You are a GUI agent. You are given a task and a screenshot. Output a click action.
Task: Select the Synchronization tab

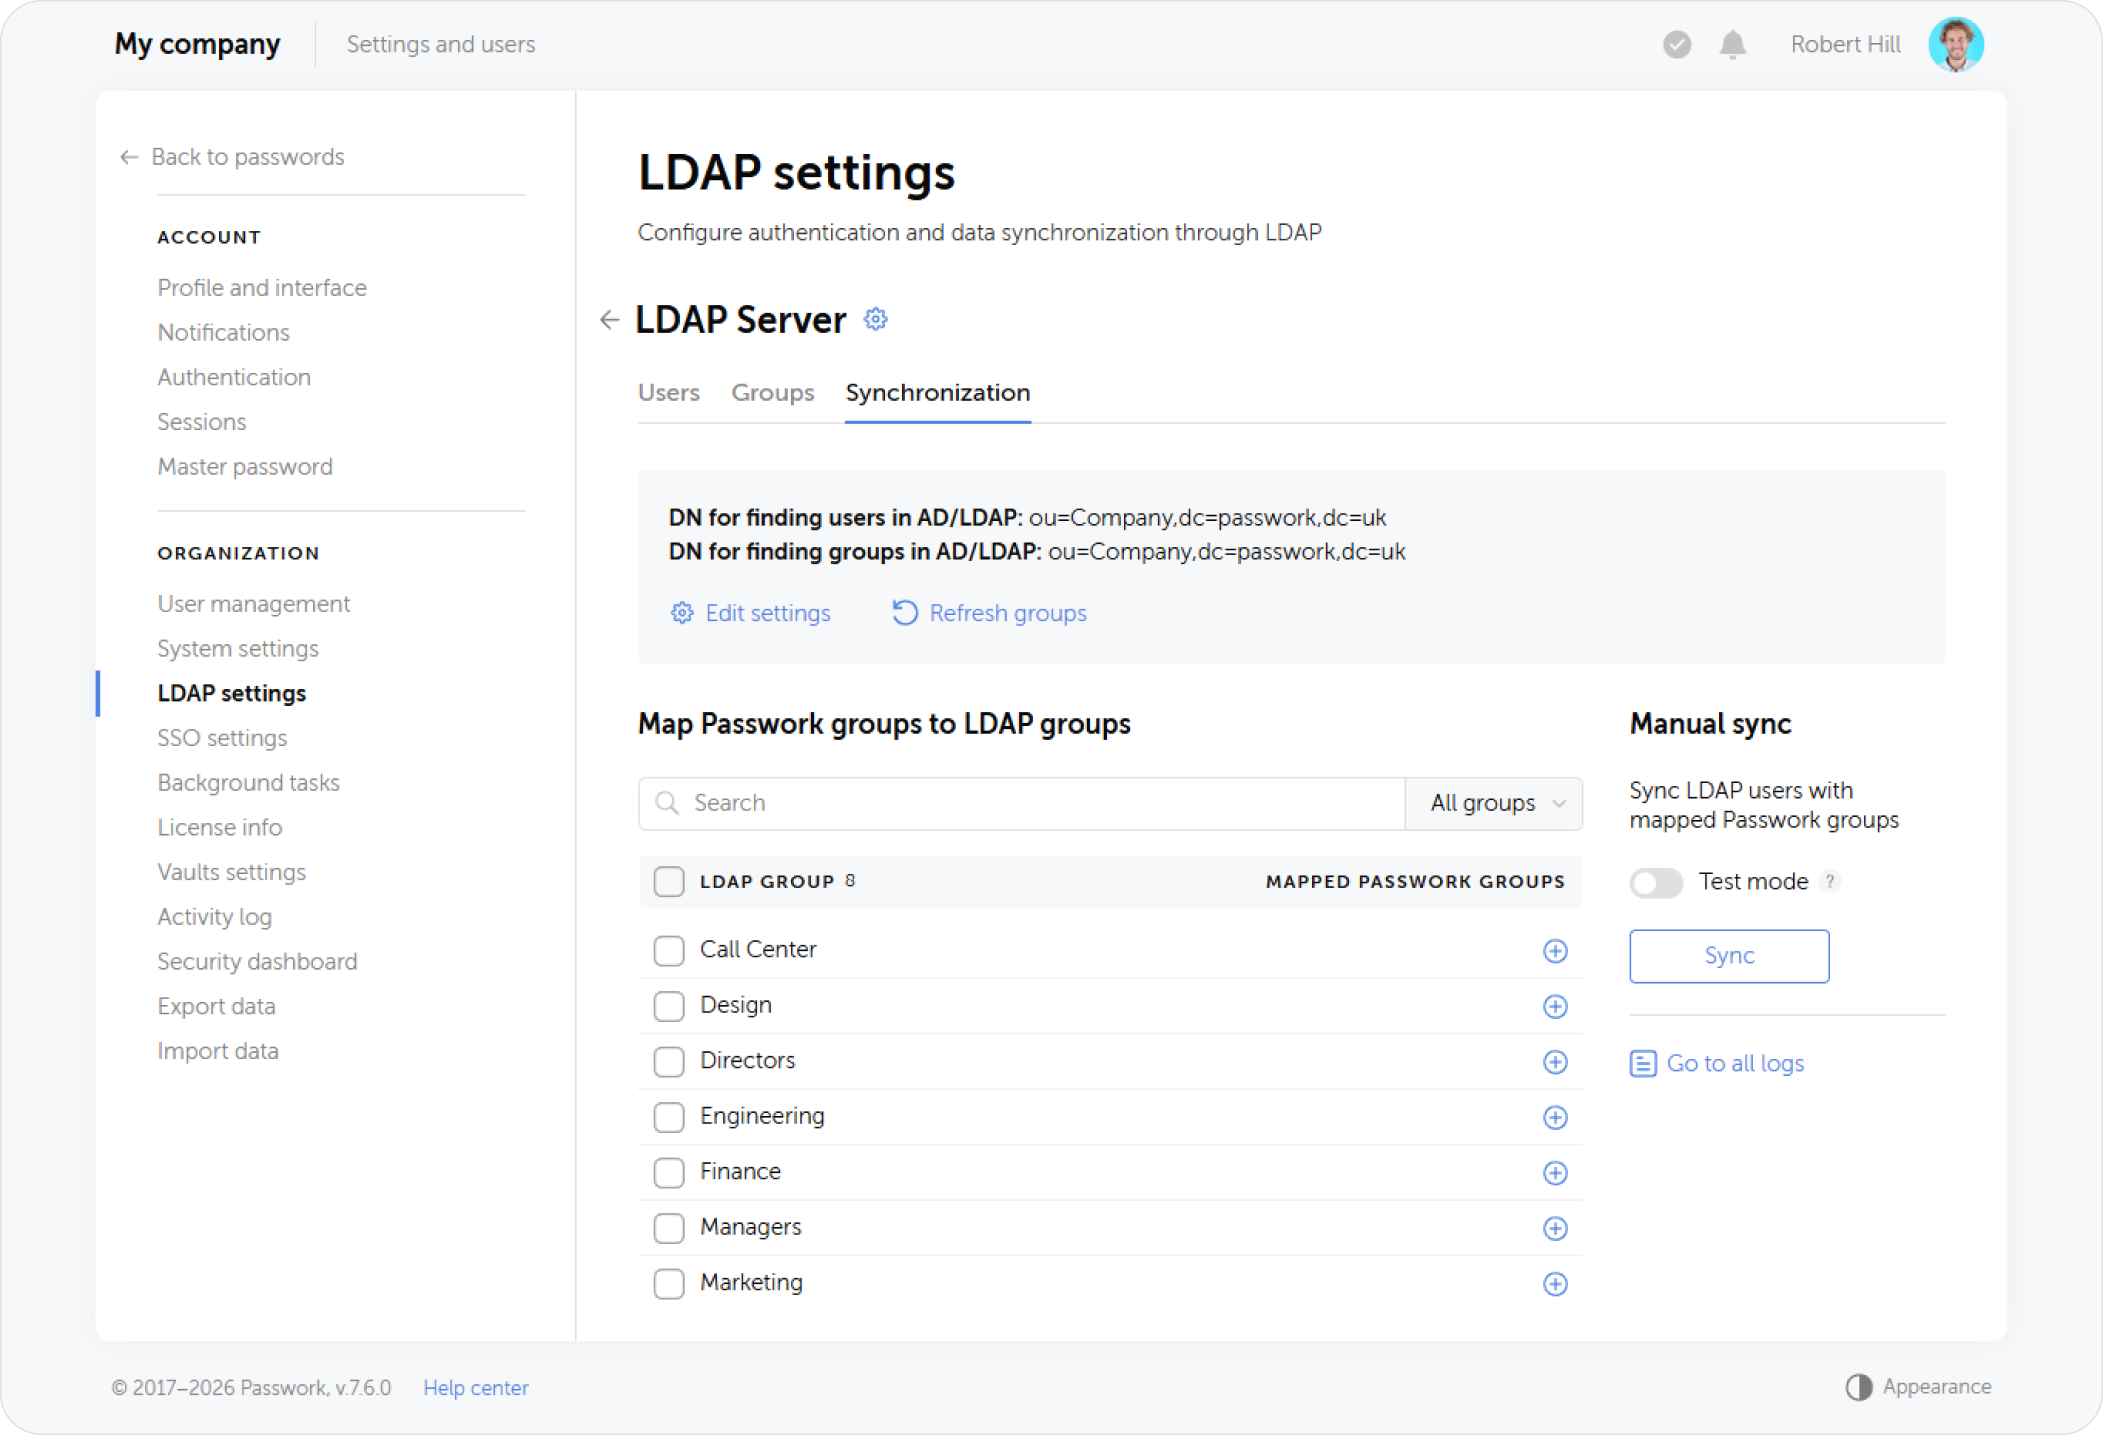tap(938, 392)
